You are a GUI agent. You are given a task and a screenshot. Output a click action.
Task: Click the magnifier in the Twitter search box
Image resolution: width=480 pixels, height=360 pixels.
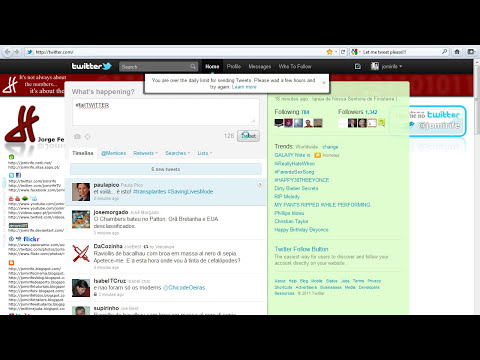[193, 67]
